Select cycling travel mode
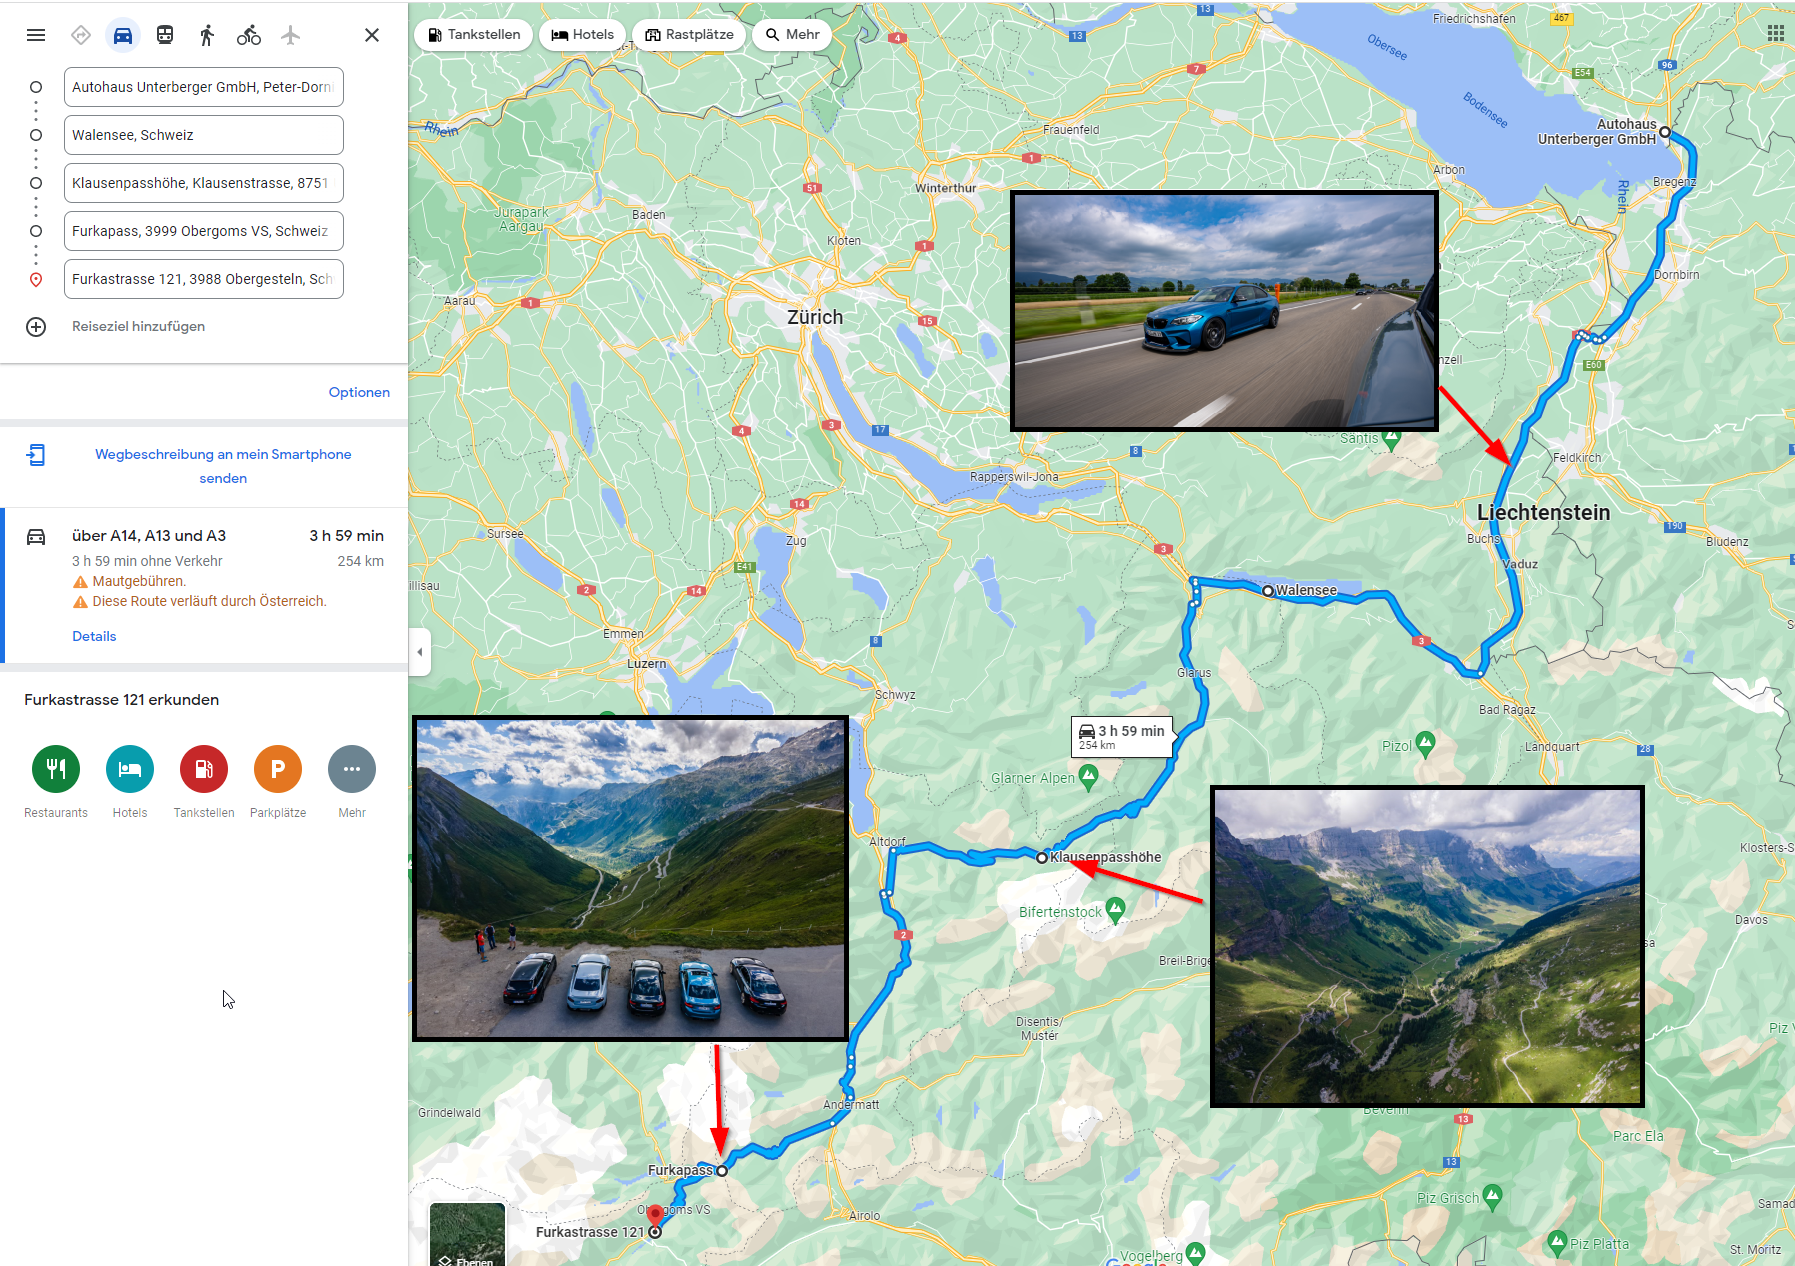 click(249, 35)
